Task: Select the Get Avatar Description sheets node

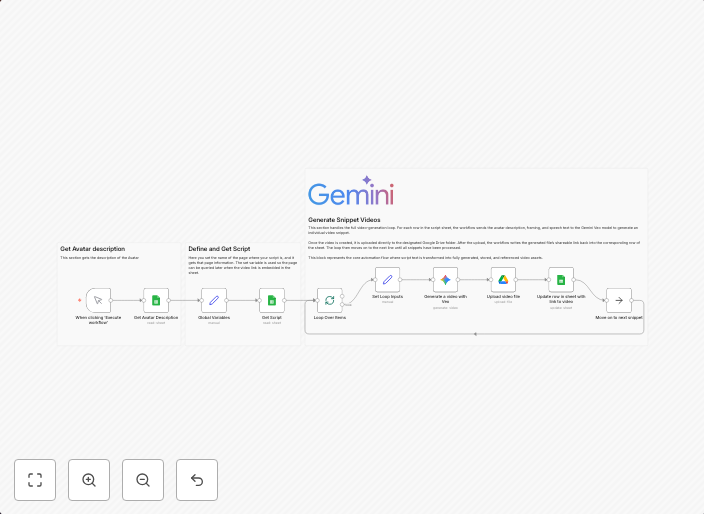Action: (156, 300)
